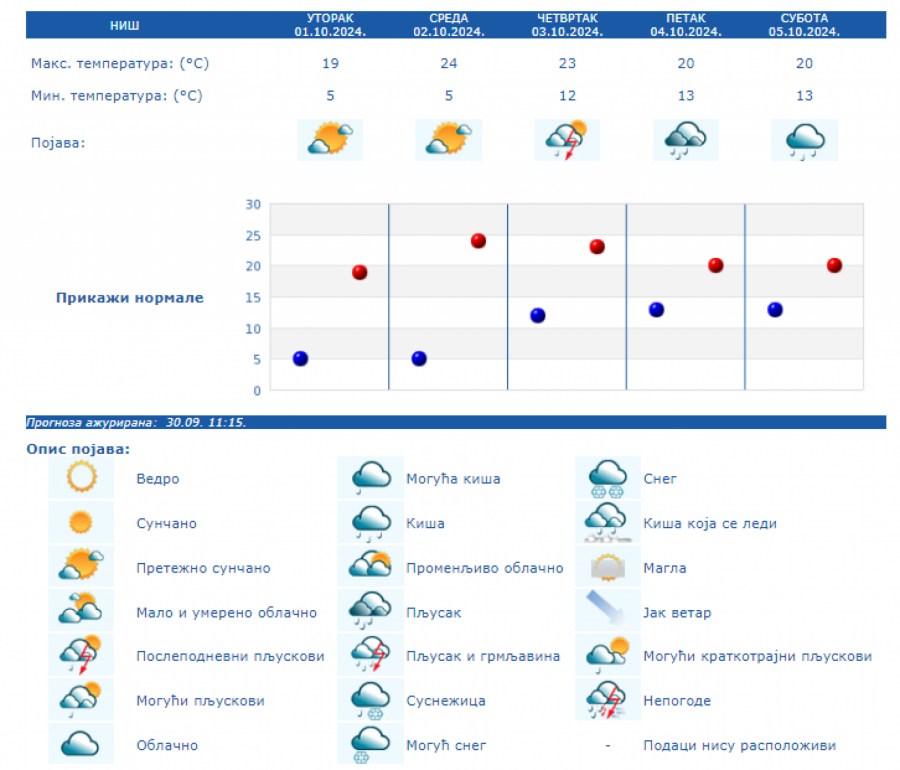This screenshot has height=770, width=900.
Task: Click the legend icon for Суснежица
Action: [x=370, y=700]
